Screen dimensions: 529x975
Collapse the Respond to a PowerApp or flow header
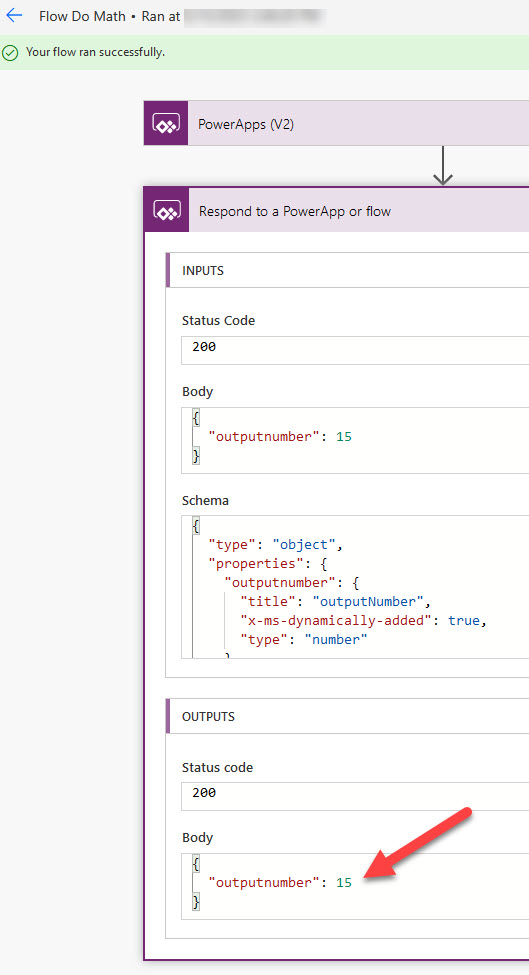pos(337,210)
